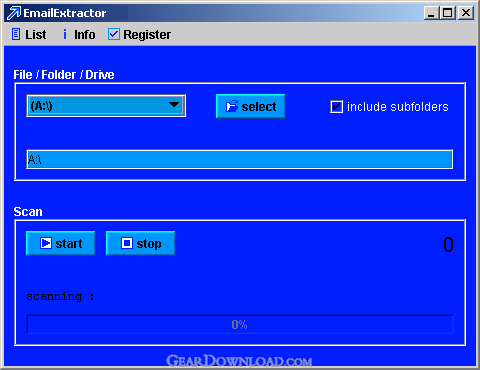Click the 'scanning :' status text

tap(60, 296)
